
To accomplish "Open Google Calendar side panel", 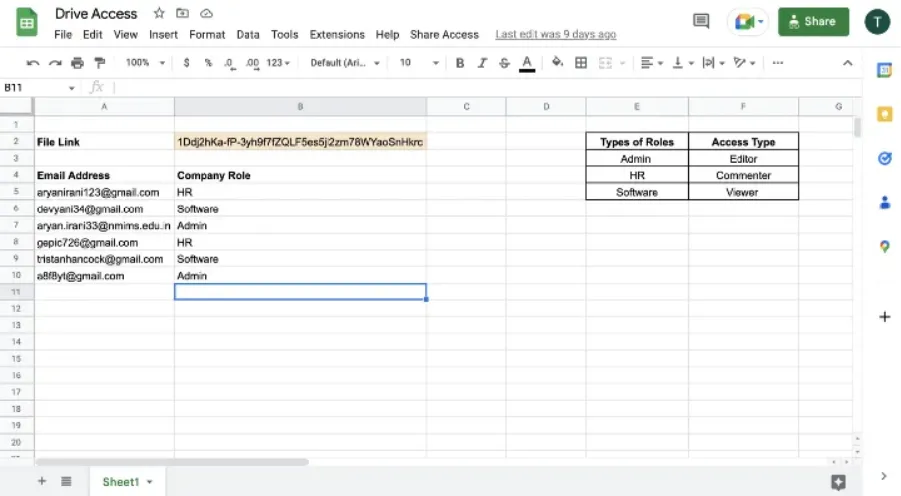I will click(884, 70).
